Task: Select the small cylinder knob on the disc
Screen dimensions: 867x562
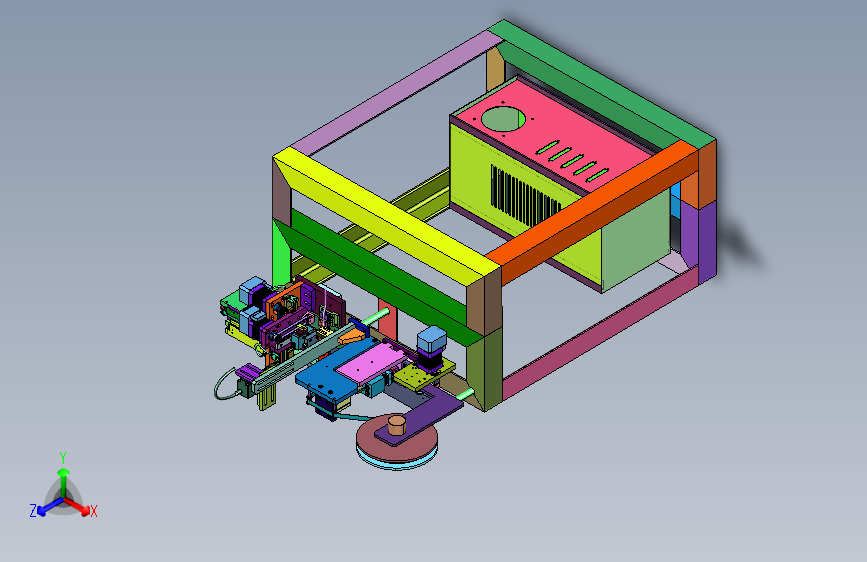Action: [396, 425]
